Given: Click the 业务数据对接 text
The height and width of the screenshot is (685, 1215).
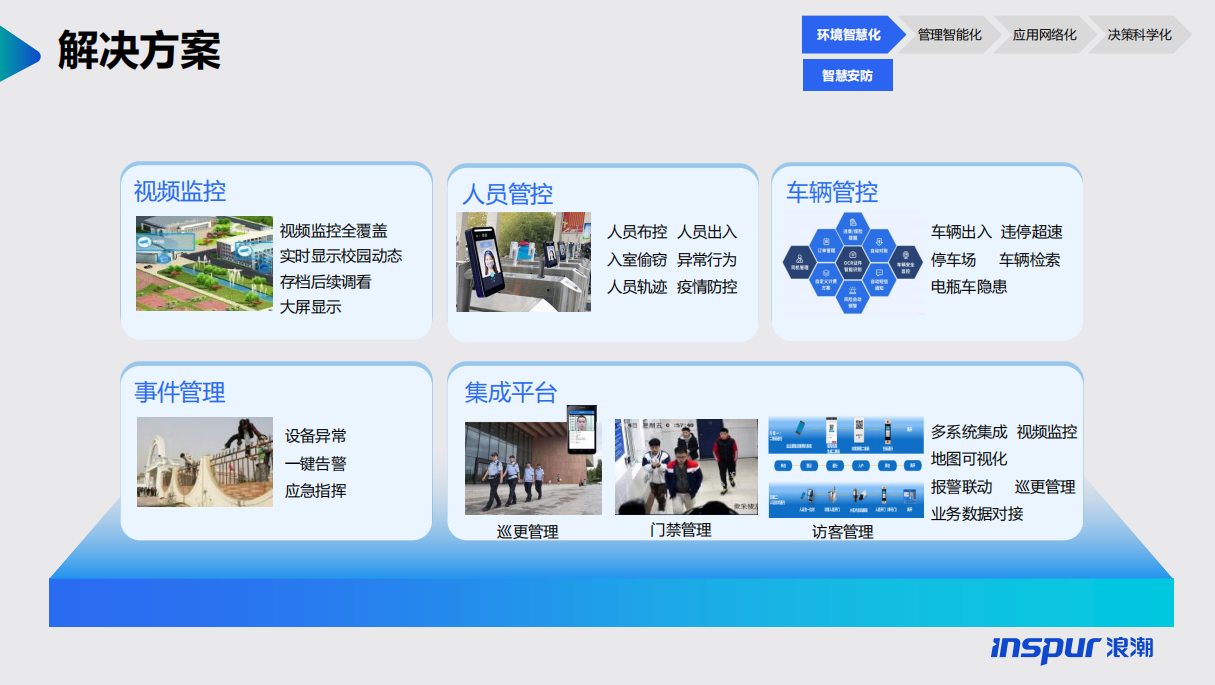Looking at the screenshot, I should (x=977, y=514).
